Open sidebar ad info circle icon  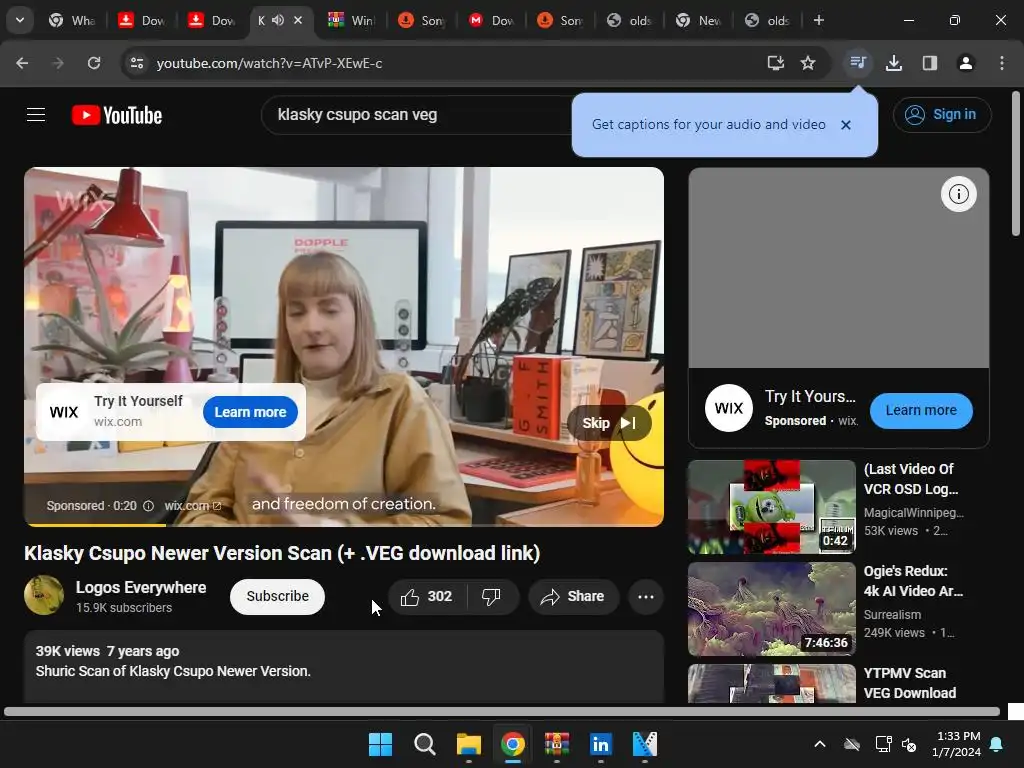tap(959, 194)
